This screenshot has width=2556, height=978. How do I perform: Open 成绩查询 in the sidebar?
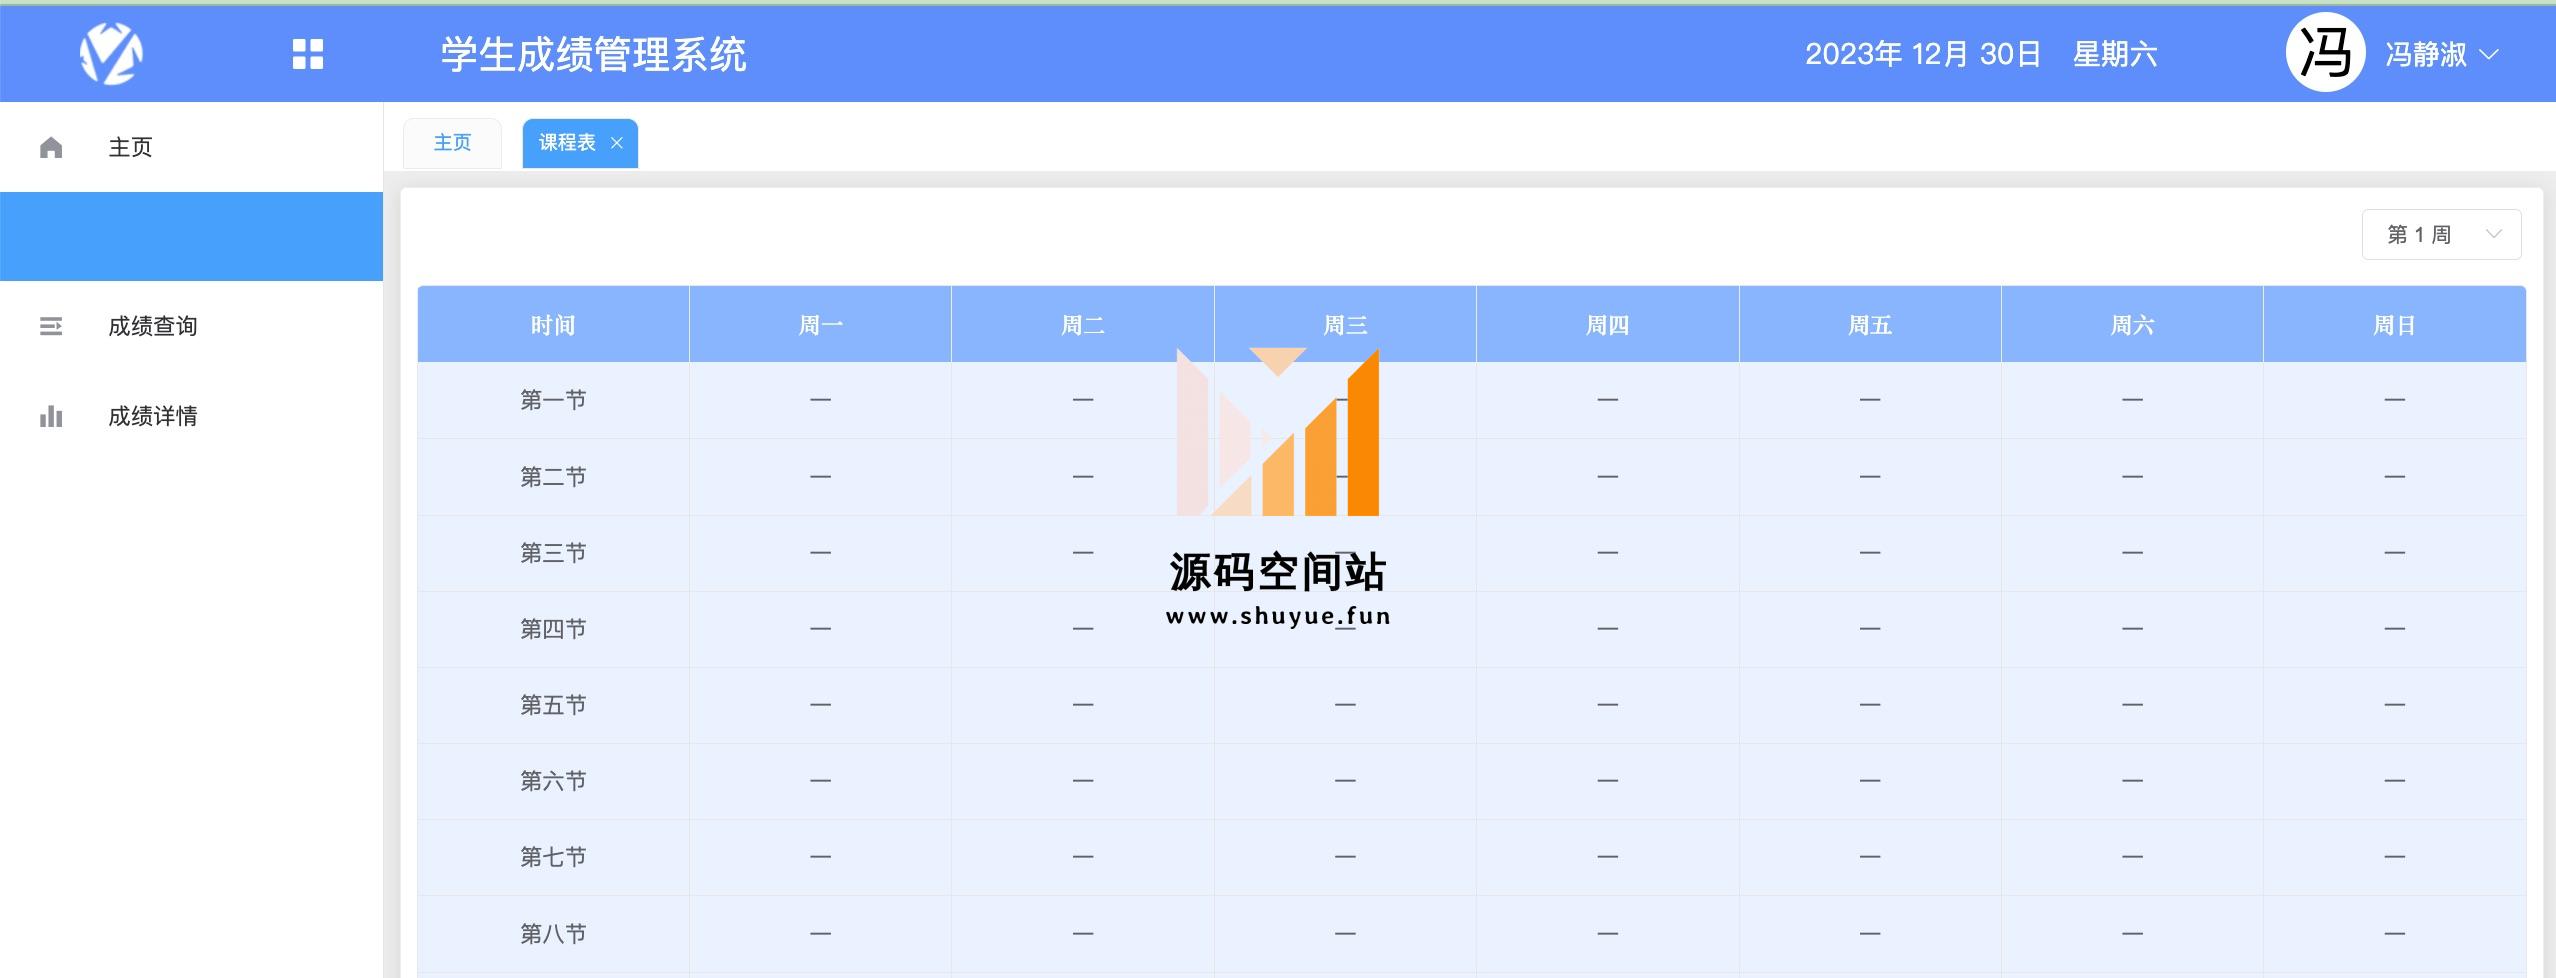191,326
